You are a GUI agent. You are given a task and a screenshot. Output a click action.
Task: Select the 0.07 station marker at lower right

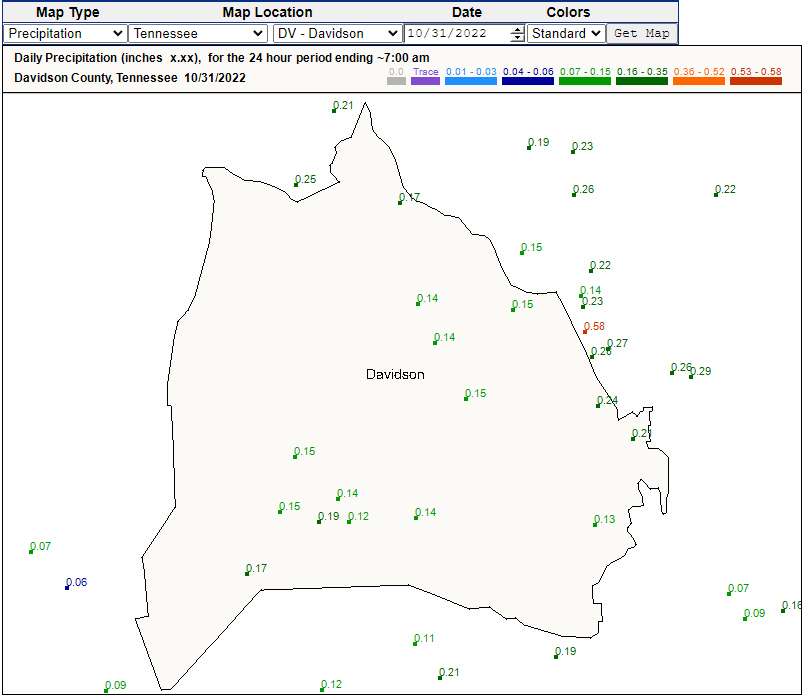click(x=729, y=594)
